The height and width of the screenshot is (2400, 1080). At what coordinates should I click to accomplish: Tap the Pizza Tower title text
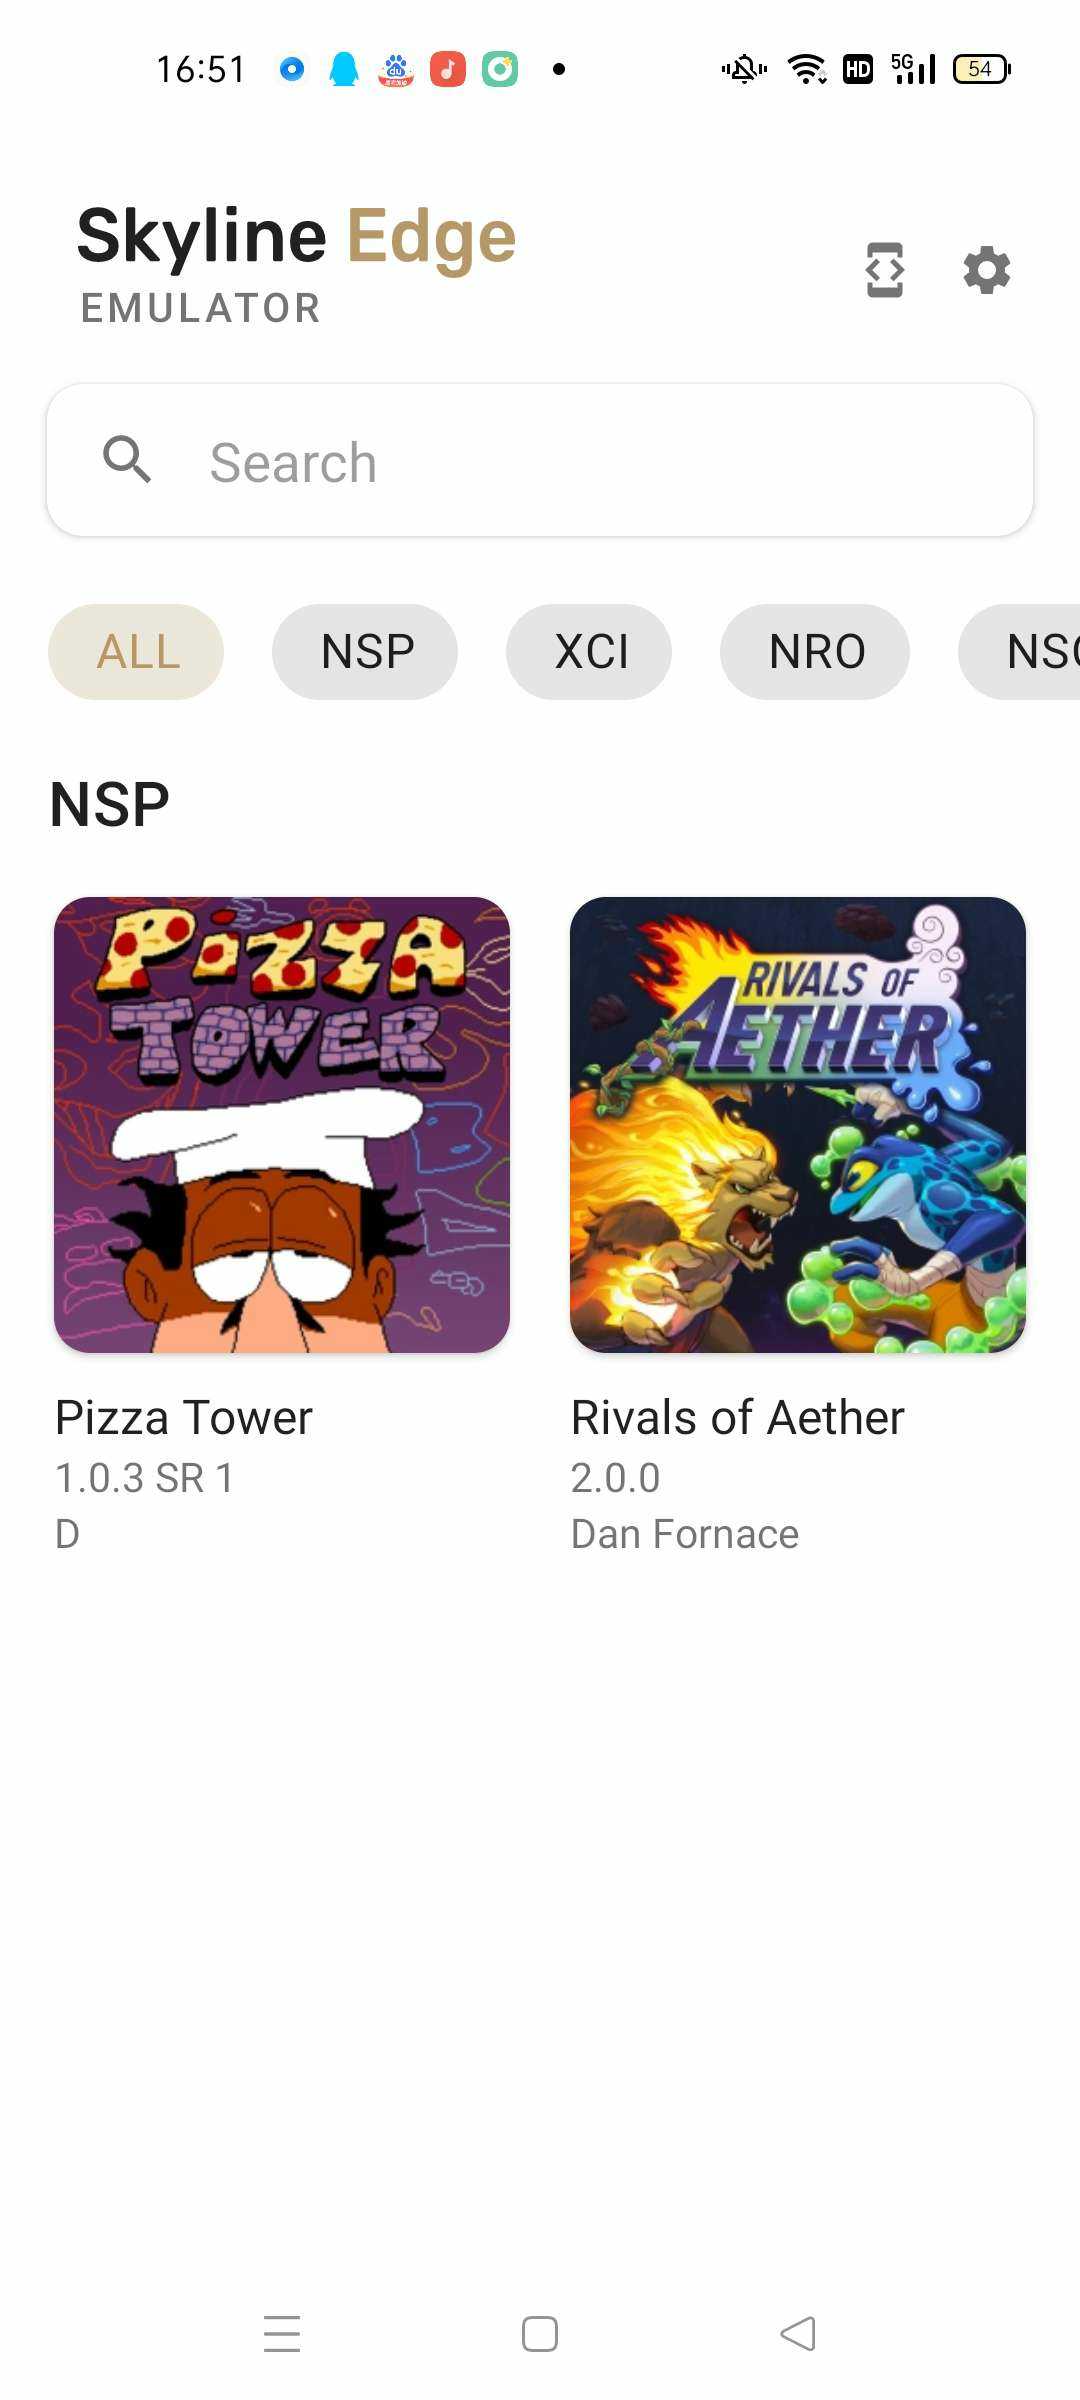coord(184,1418)
